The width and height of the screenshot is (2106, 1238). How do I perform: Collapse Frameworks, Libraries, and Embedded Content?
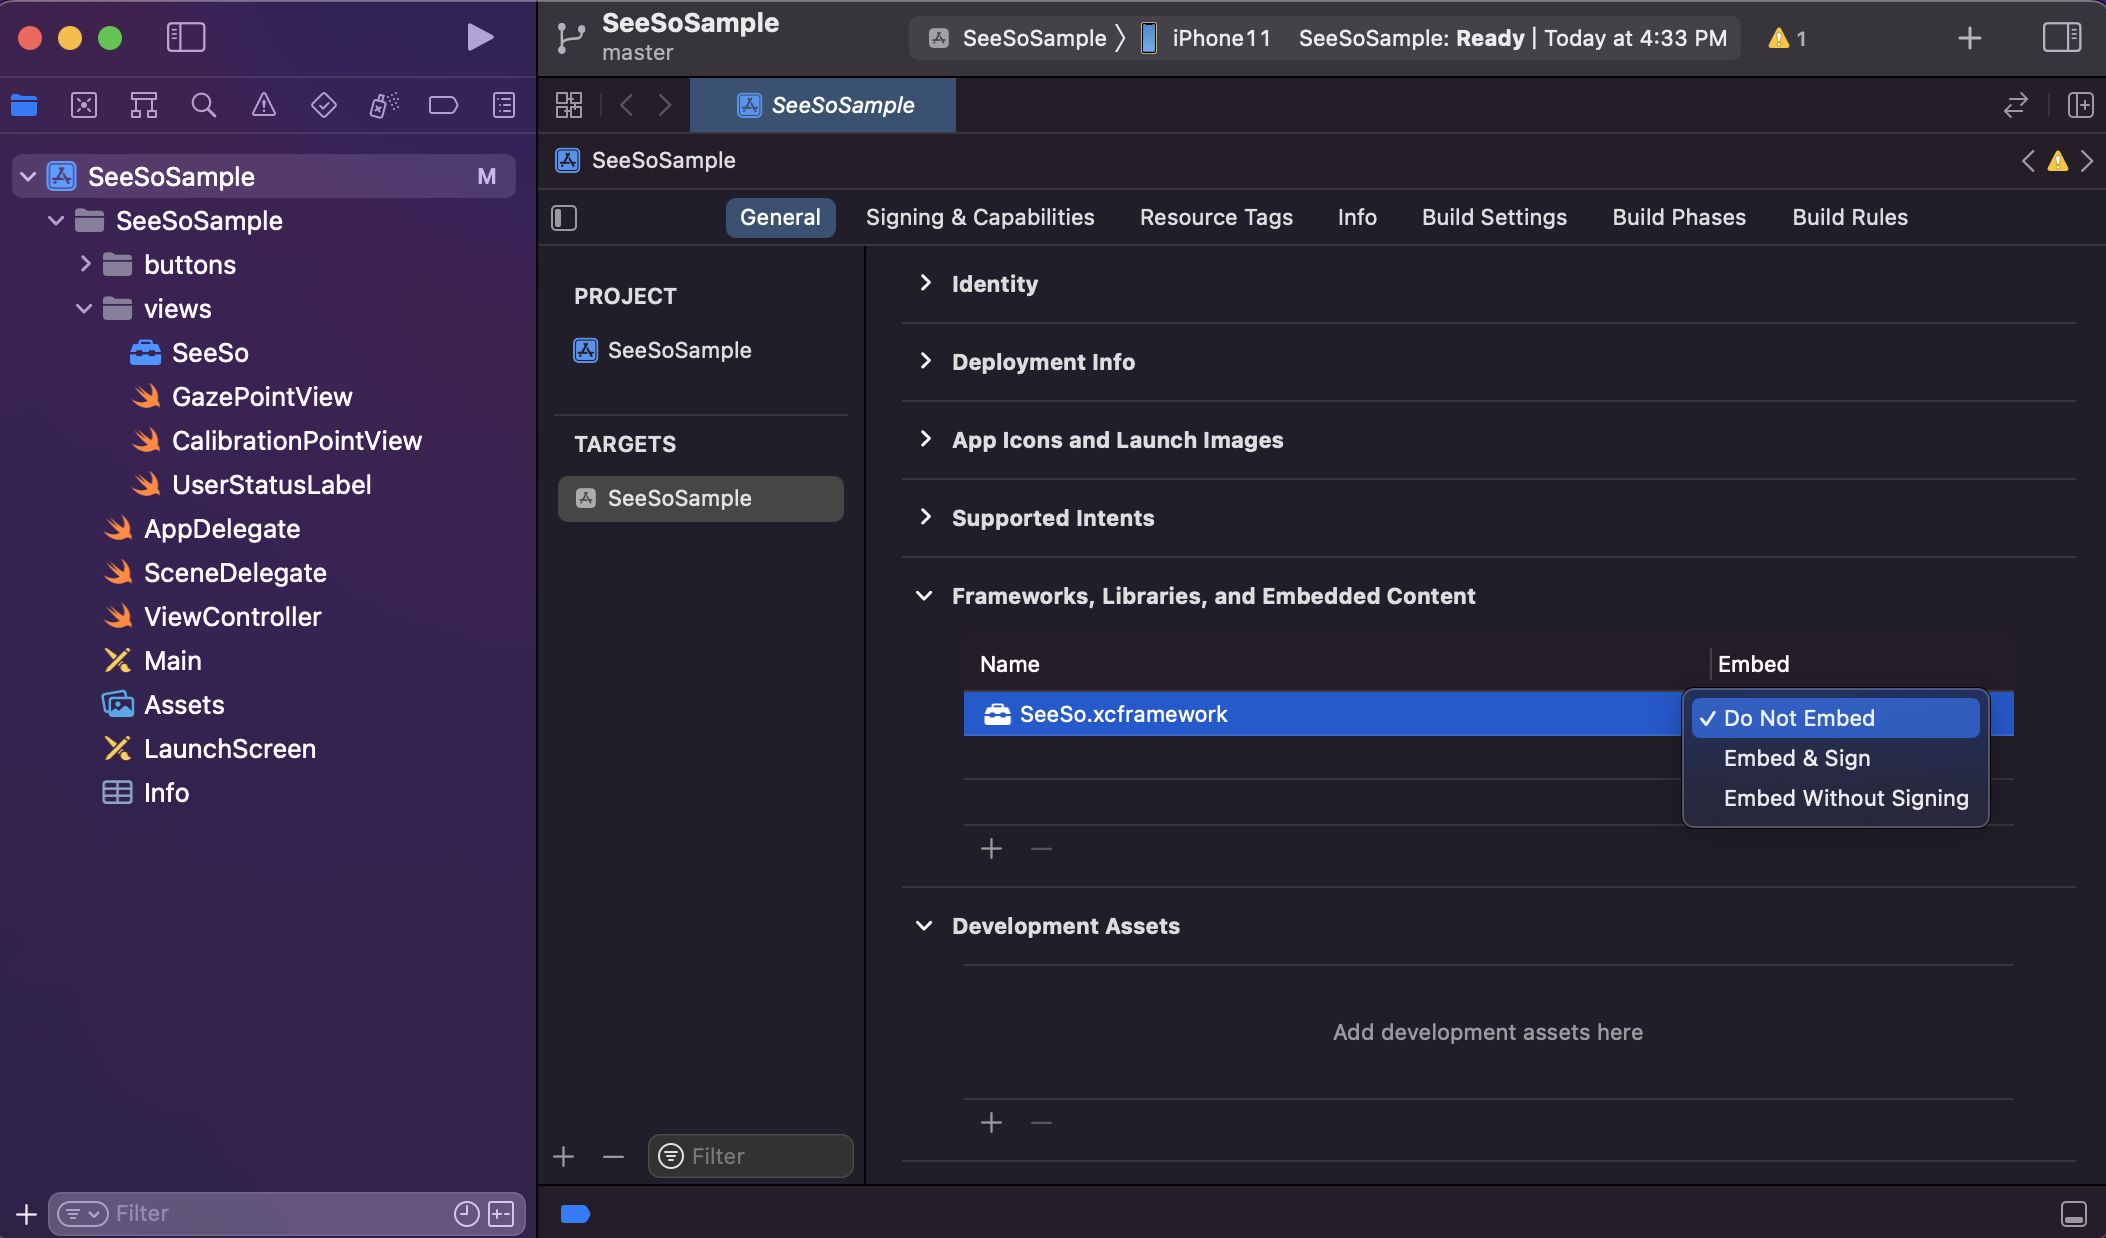point(924,596)
